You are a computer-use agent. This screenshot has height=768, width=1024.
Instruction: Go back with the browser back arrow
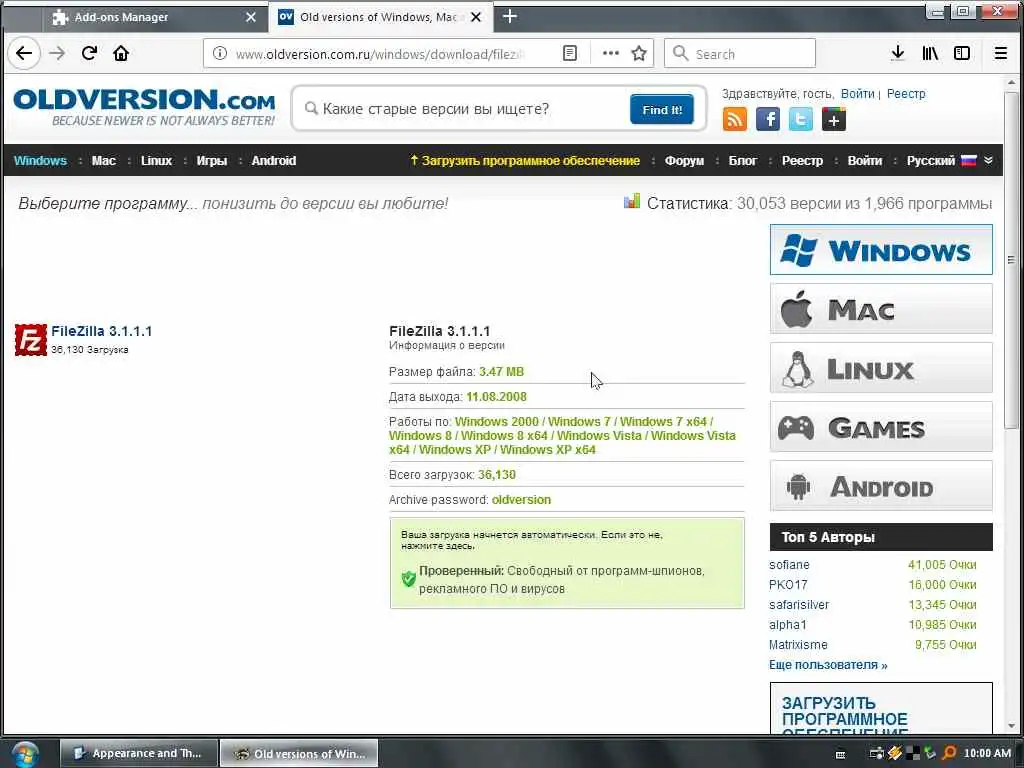24,54
